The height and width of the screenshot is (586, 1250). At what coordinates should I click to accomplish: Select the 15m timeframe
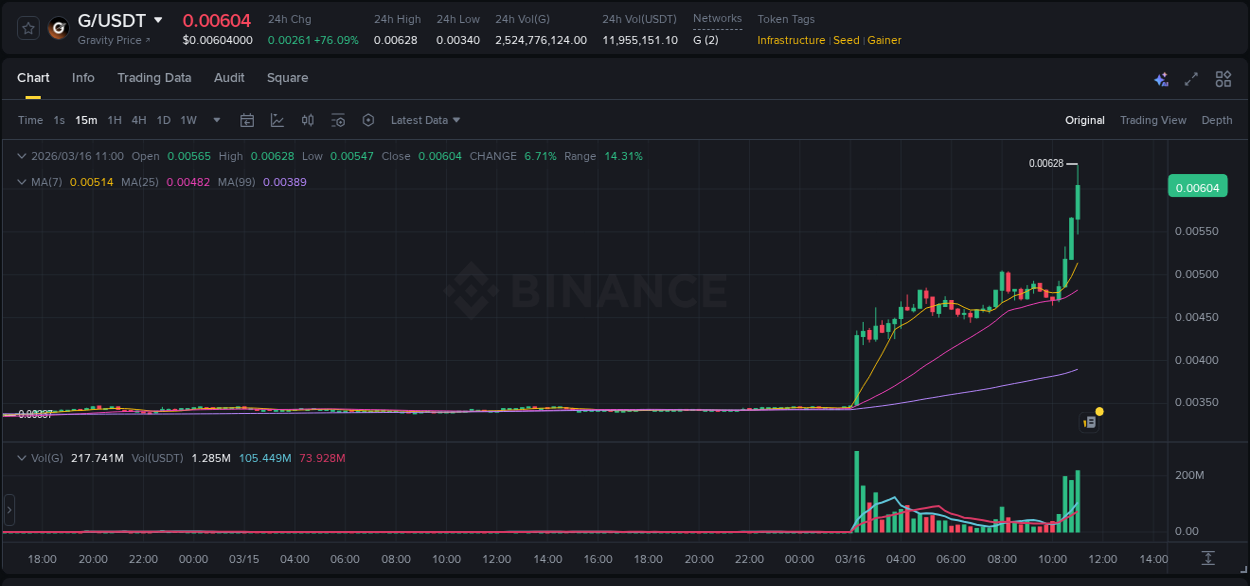point(86,119)
